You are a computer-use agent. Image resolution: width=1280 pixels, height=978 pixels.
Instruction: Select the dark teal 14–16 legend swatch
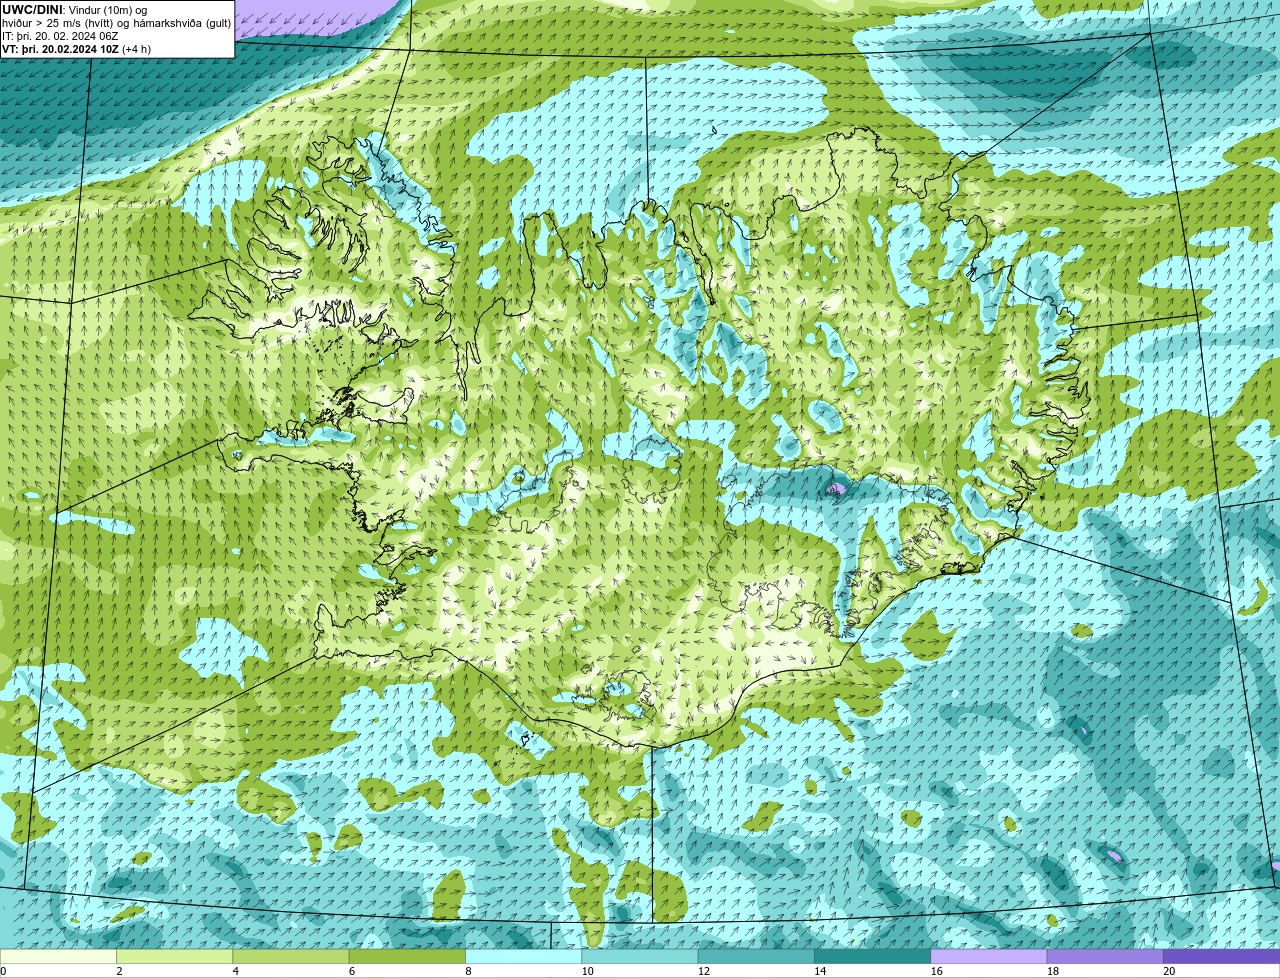873,956
